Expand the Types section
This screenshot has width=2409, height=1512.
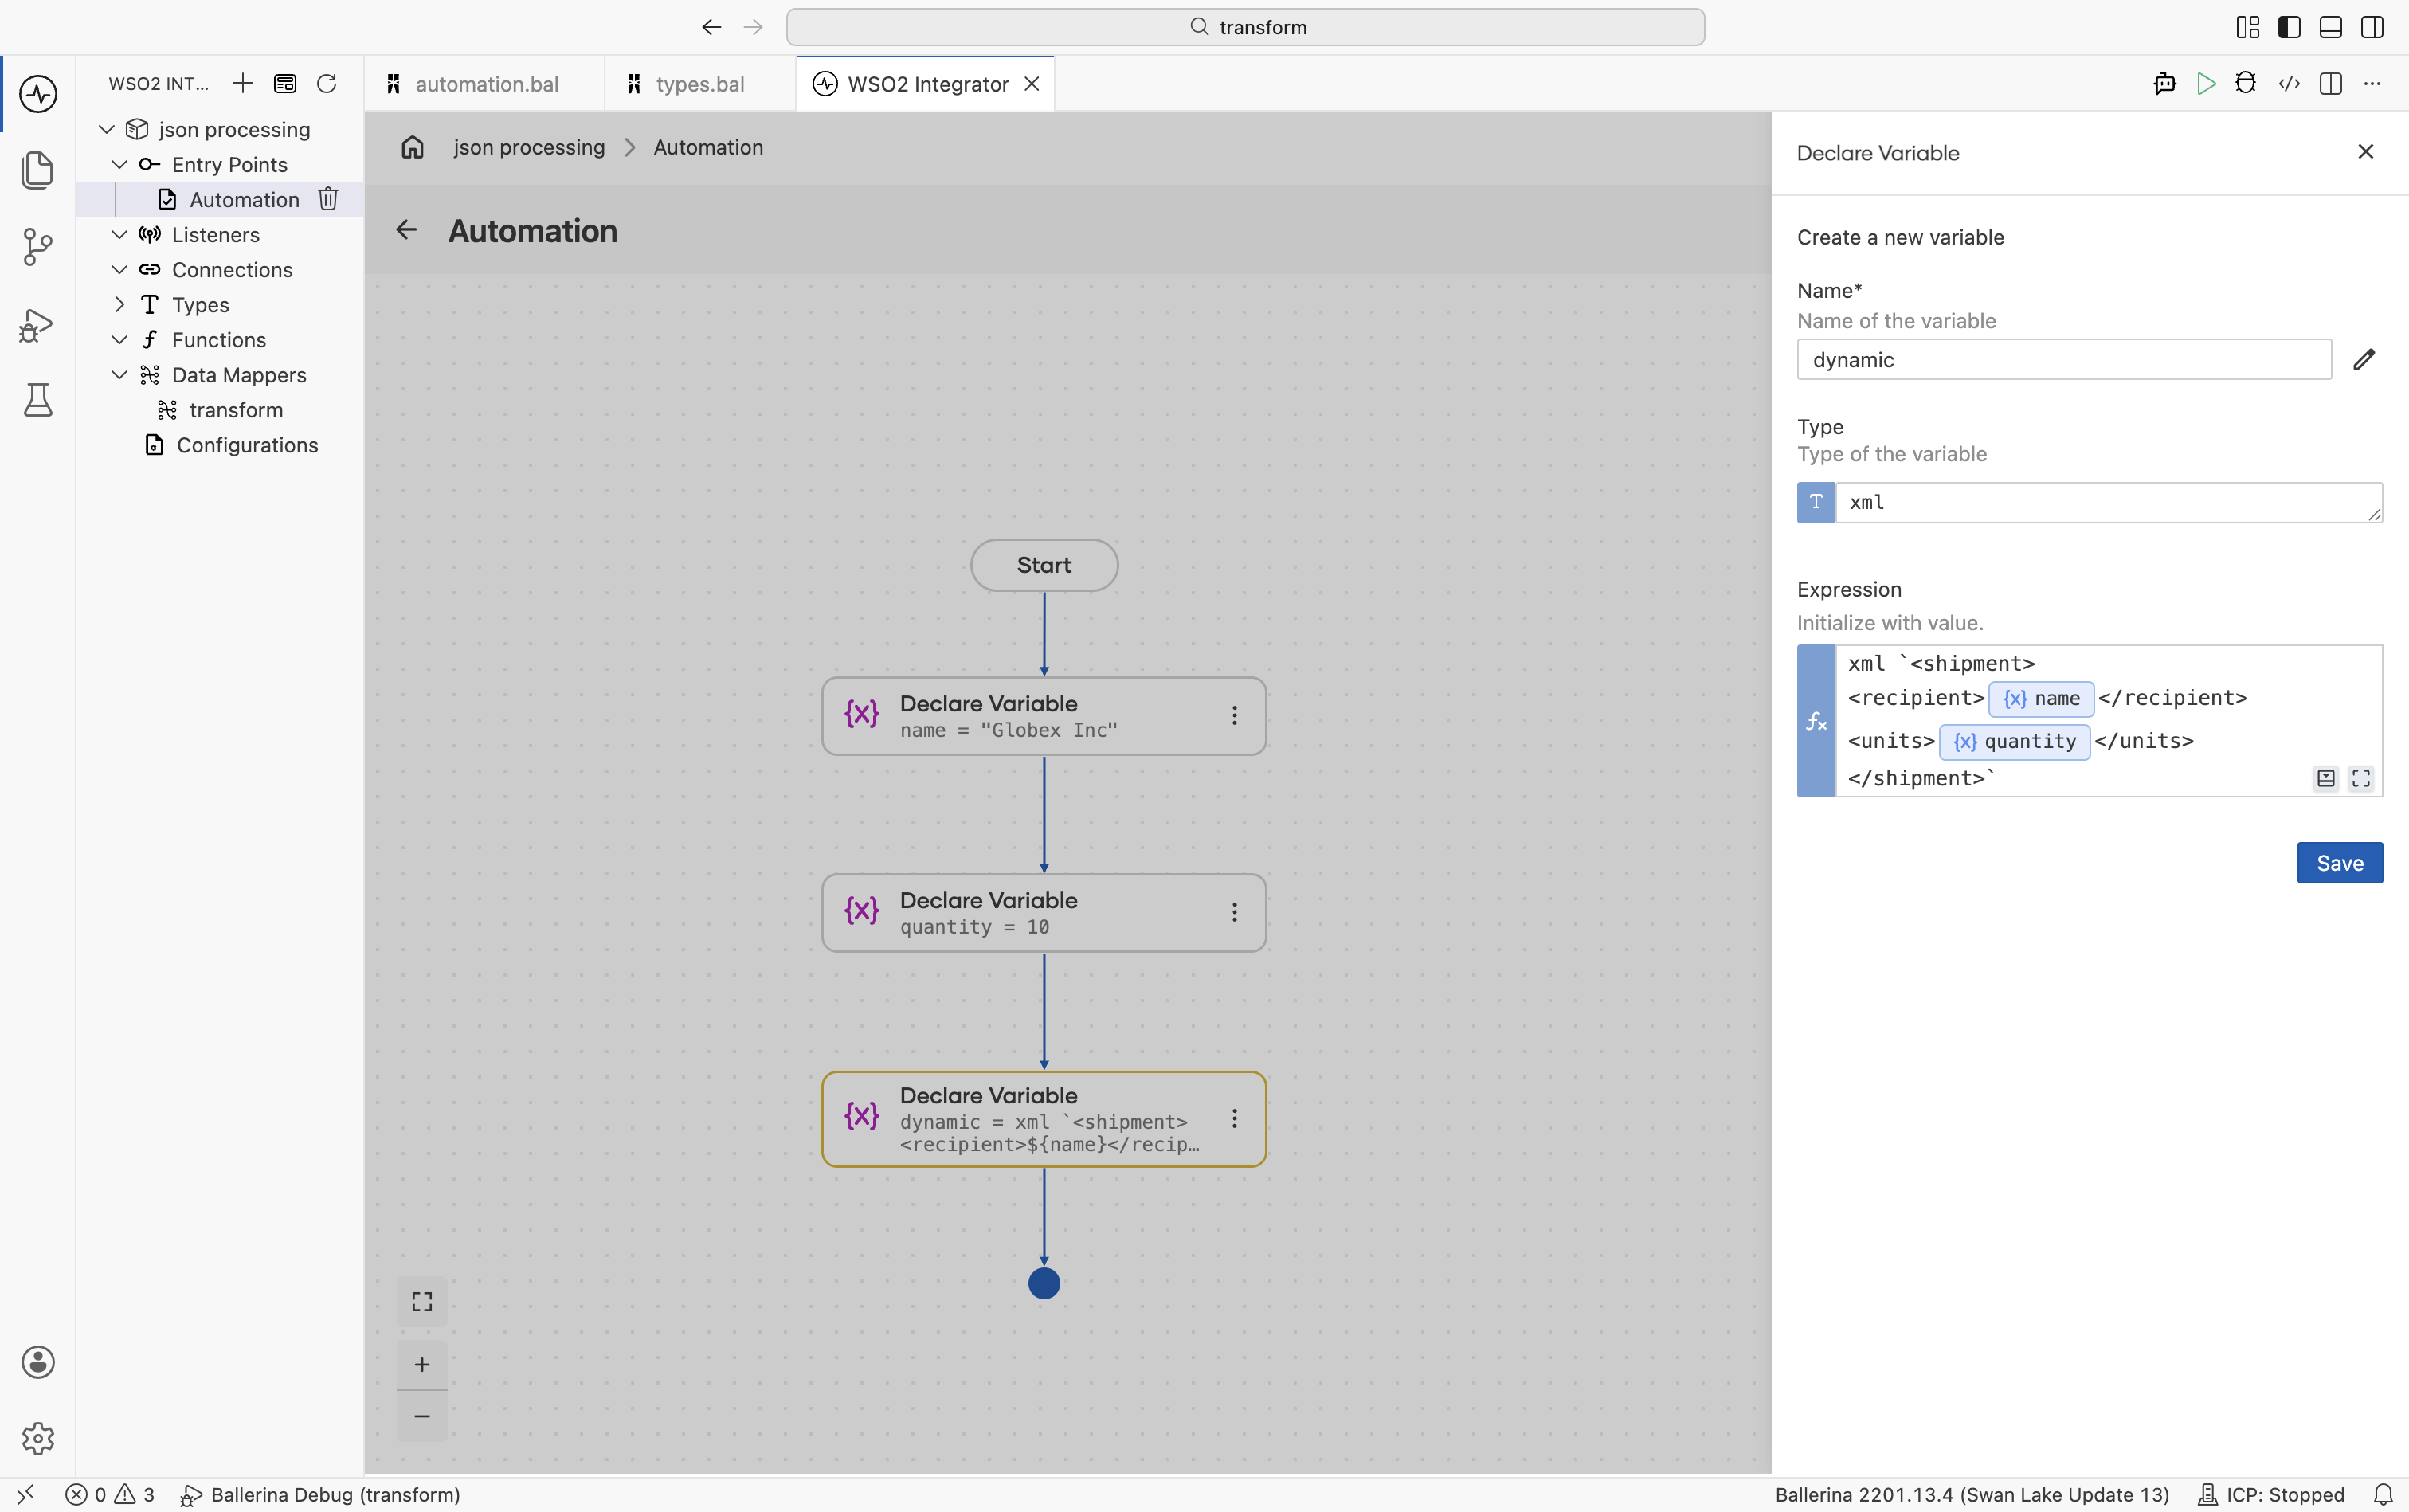tap(119, 304)
